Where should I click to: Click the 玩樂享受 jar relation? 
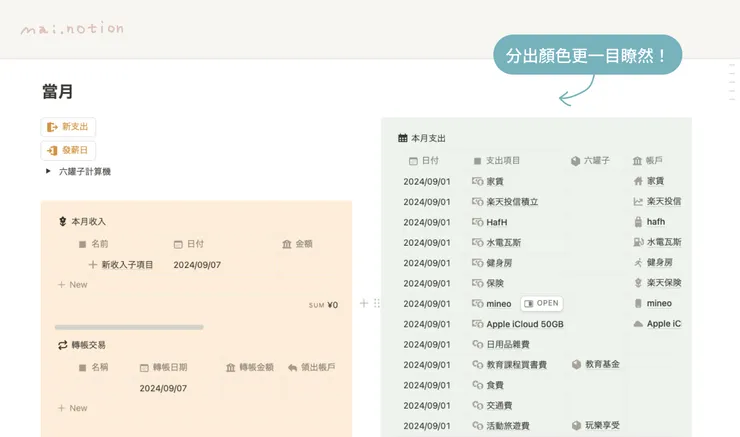click(596, 425)
